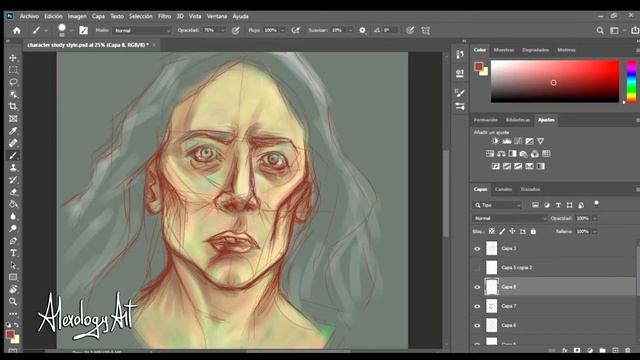
Task: Add a Vibrance triangle adjustment
Action: pos(540,141)
